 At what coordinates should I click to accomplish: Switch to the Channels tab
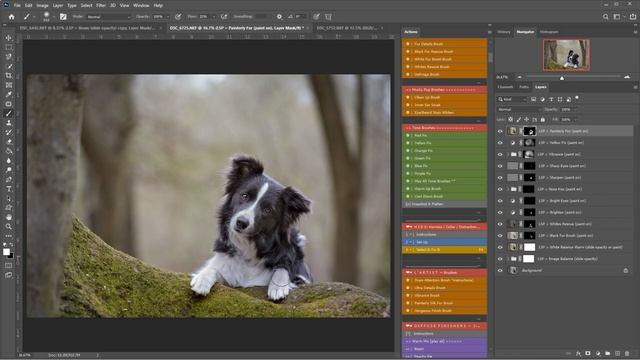[x=505, y=87]
